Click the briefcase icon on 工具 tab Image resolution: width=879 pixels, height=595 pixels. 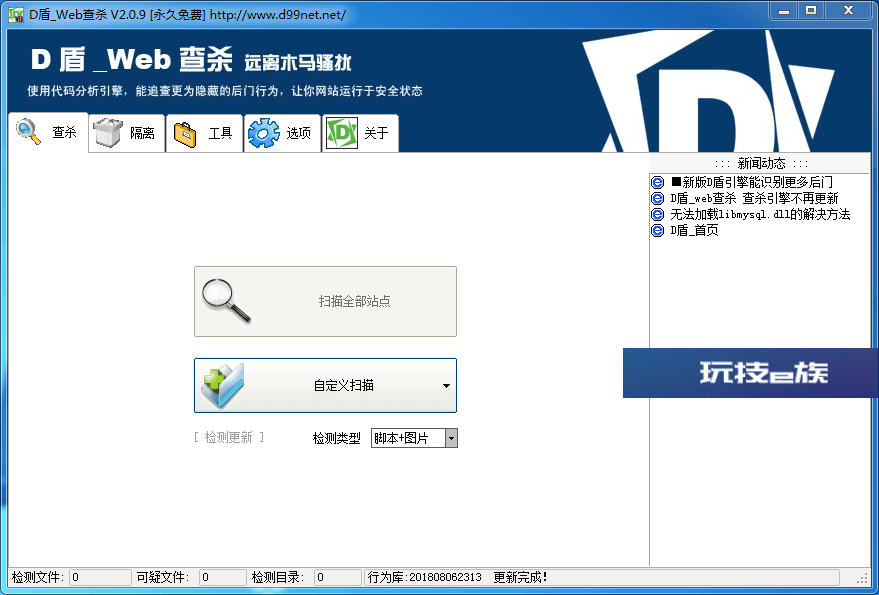[185, 134]
